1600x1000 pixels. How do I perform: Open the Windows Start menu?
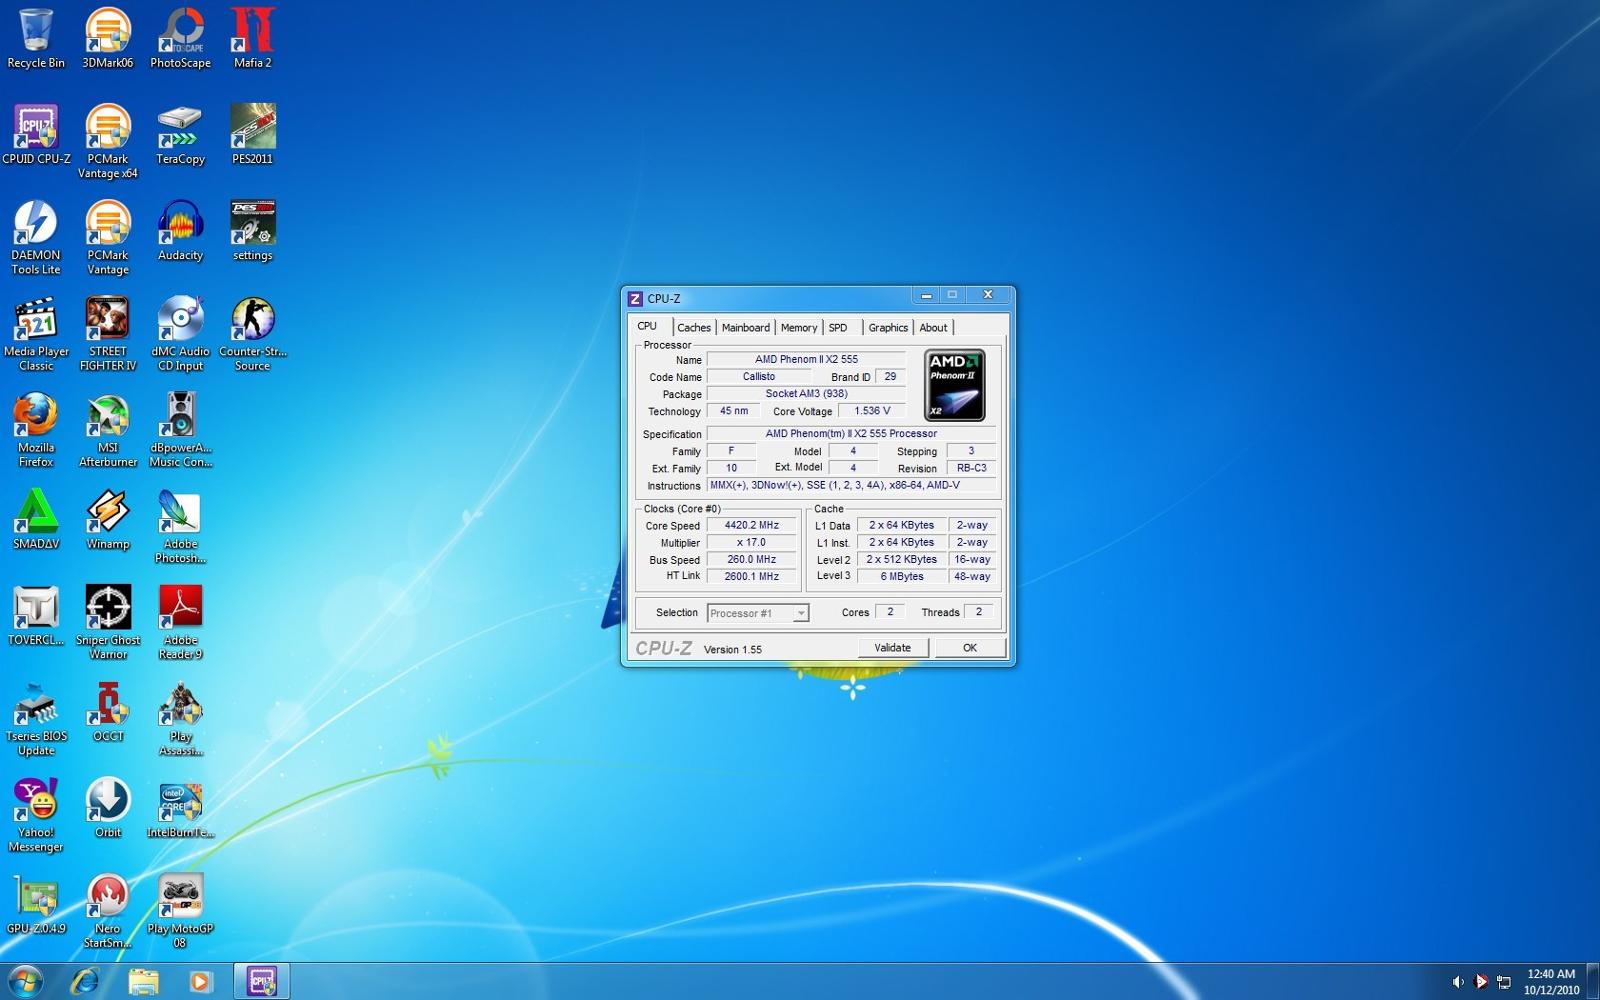pos(25,982)
